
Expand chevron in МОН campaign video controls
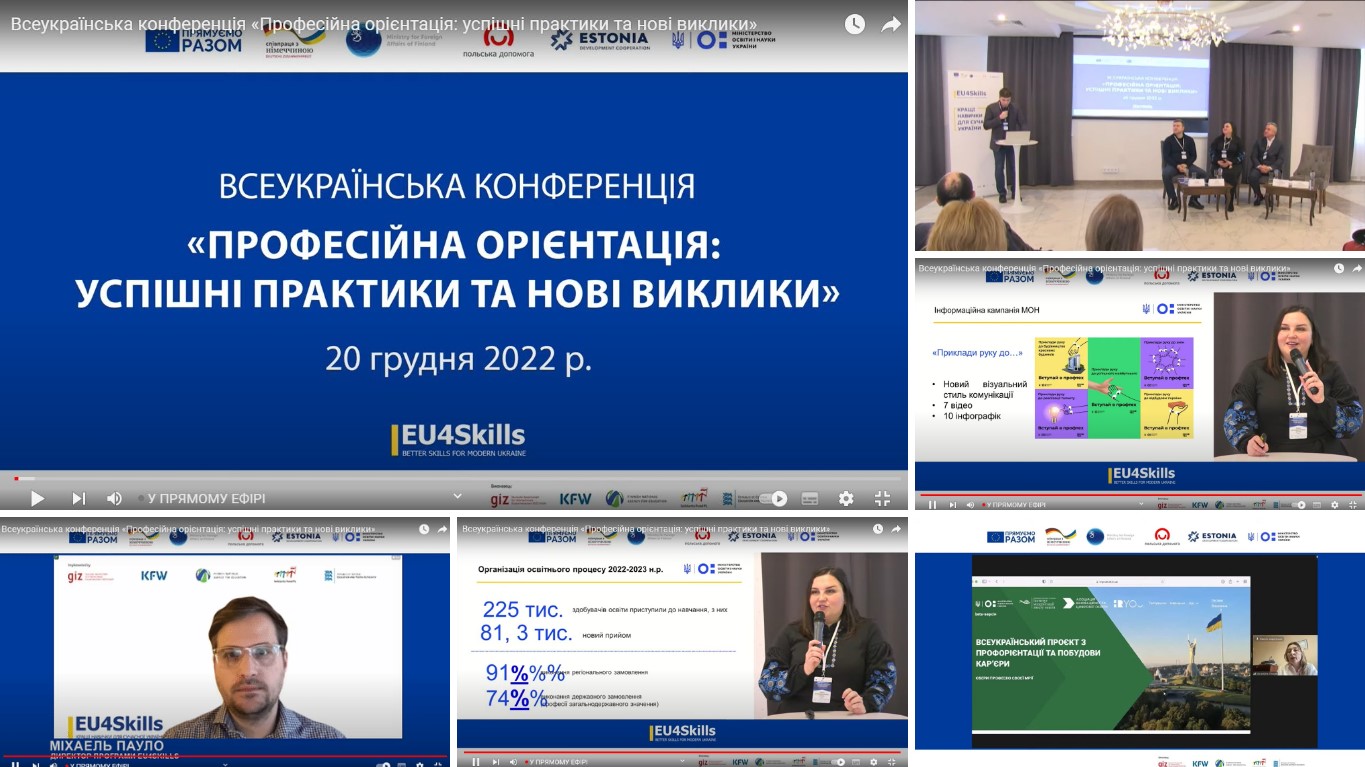(1141, 503)
